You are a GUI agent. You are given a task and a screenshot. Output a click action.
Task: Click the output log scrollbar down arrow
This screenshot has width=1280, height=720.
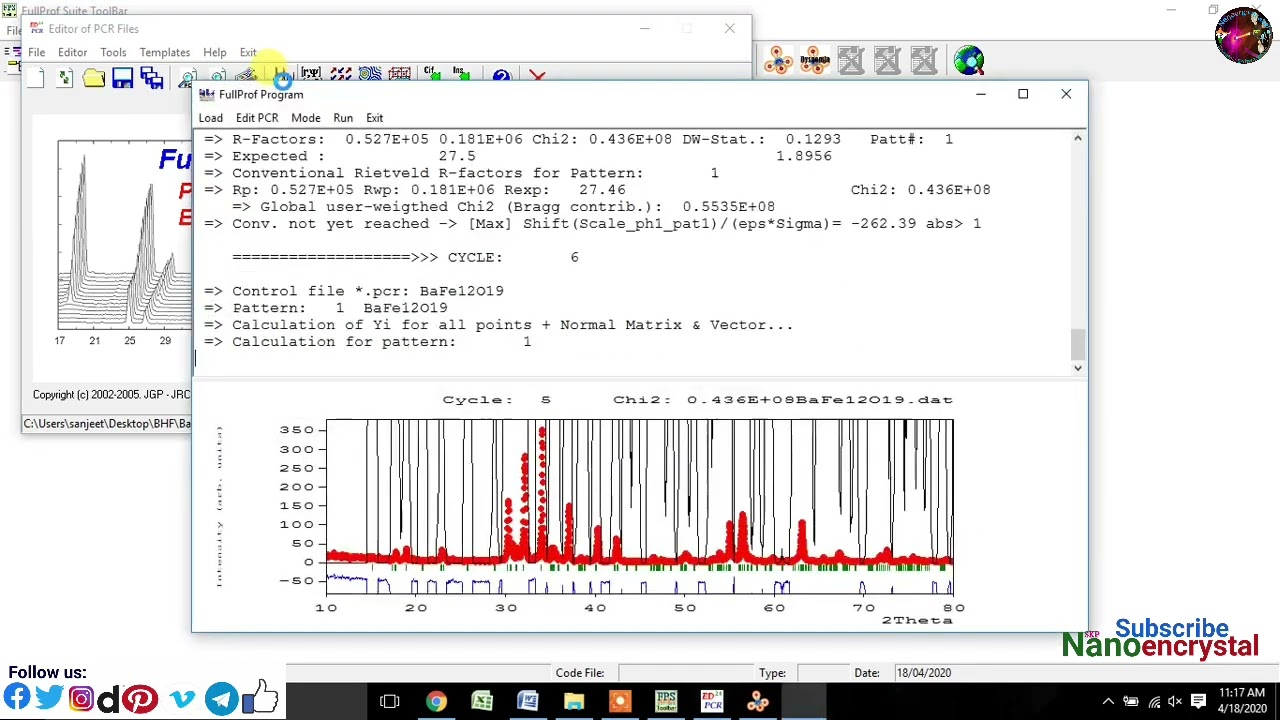click(x=1077, y=368)
